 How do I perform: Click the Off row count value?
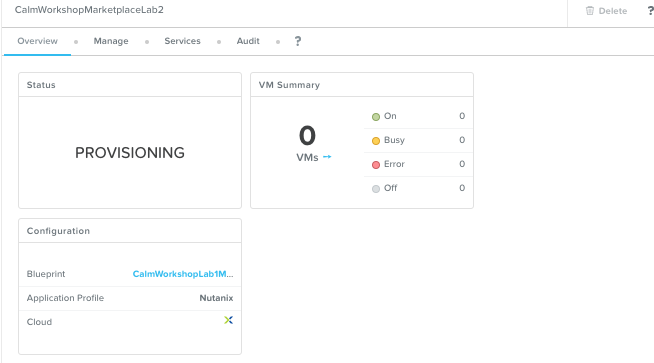click(462, 188)
